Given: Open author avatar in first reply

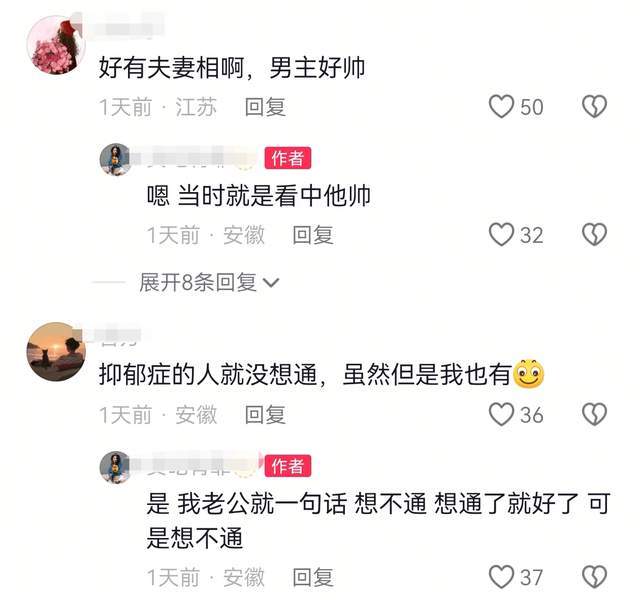Looking at the screenshot, I should click(116, 159).
